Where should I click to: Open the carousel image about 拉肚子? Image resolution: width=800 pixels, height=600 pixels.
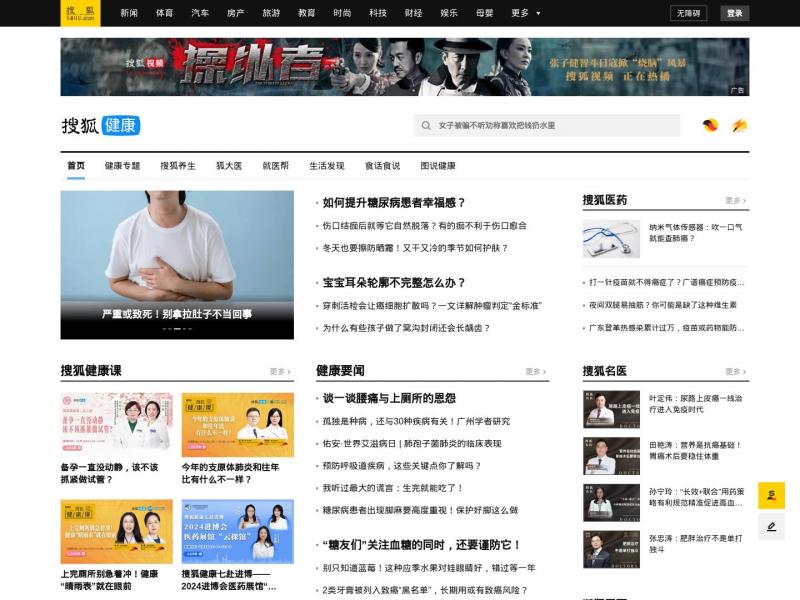pyautogui.click(x=177, y=265)
